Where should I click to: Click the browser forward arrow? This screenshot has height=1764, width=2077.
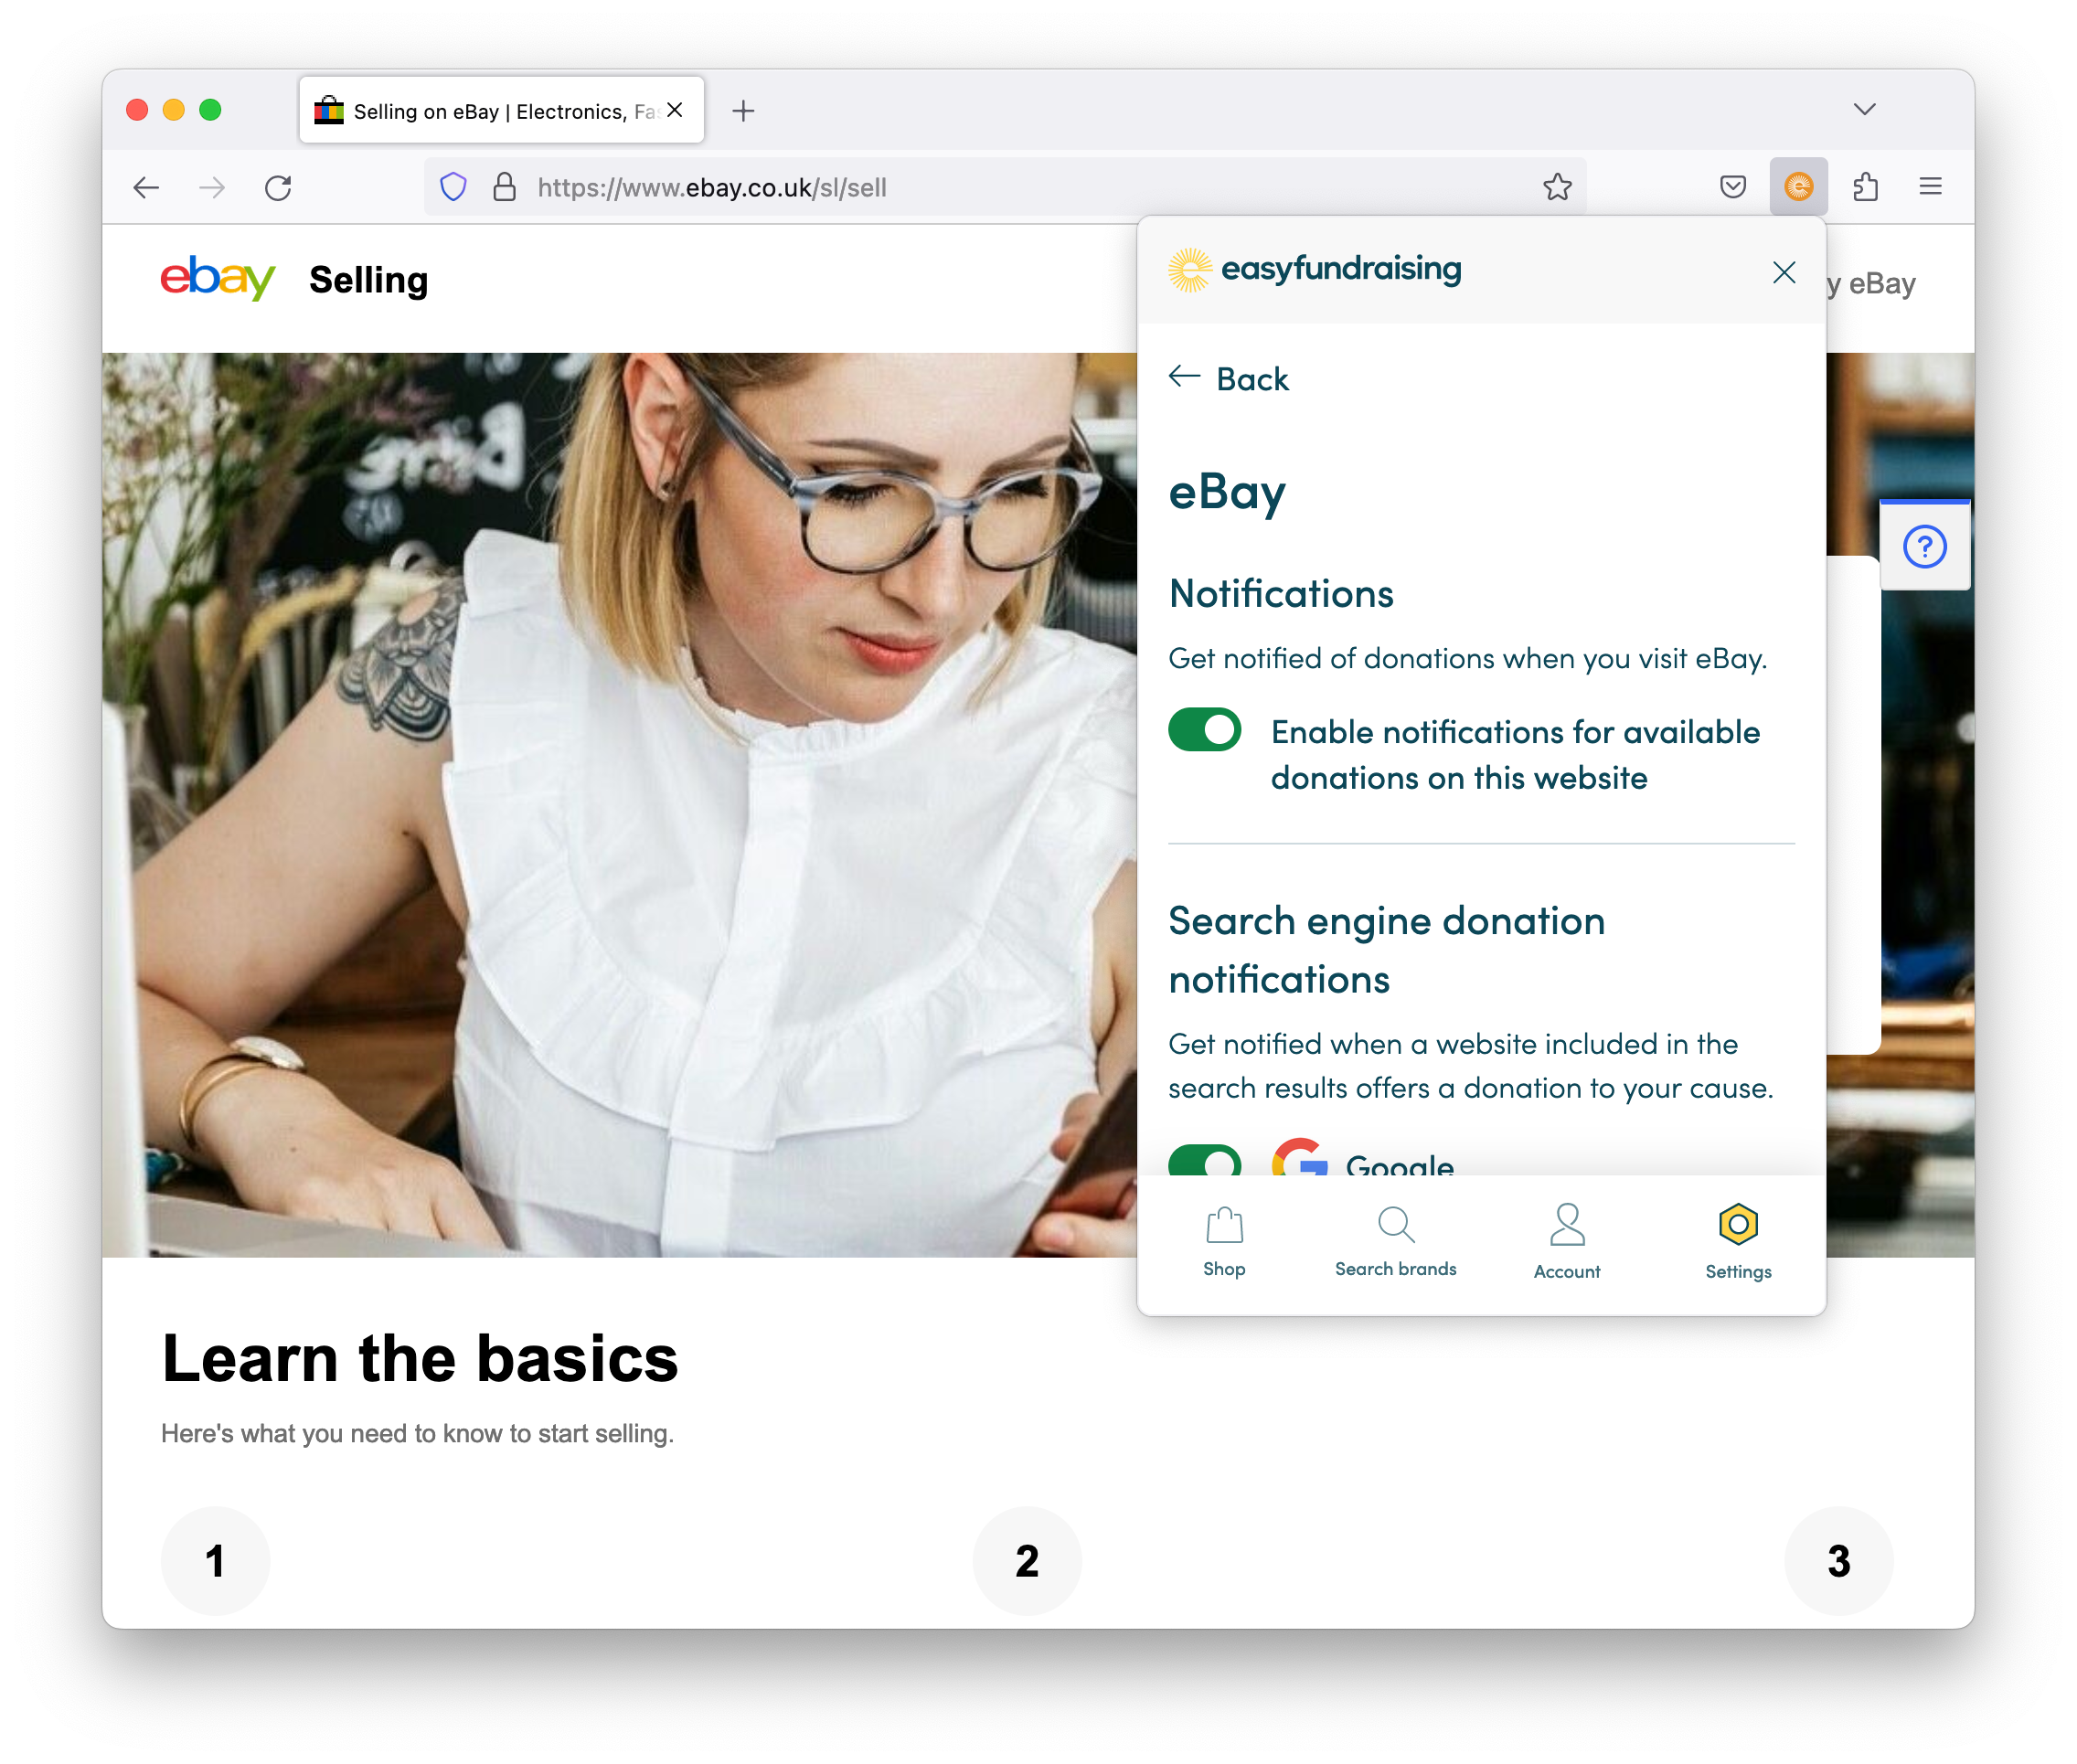click(x=212, y=187)
